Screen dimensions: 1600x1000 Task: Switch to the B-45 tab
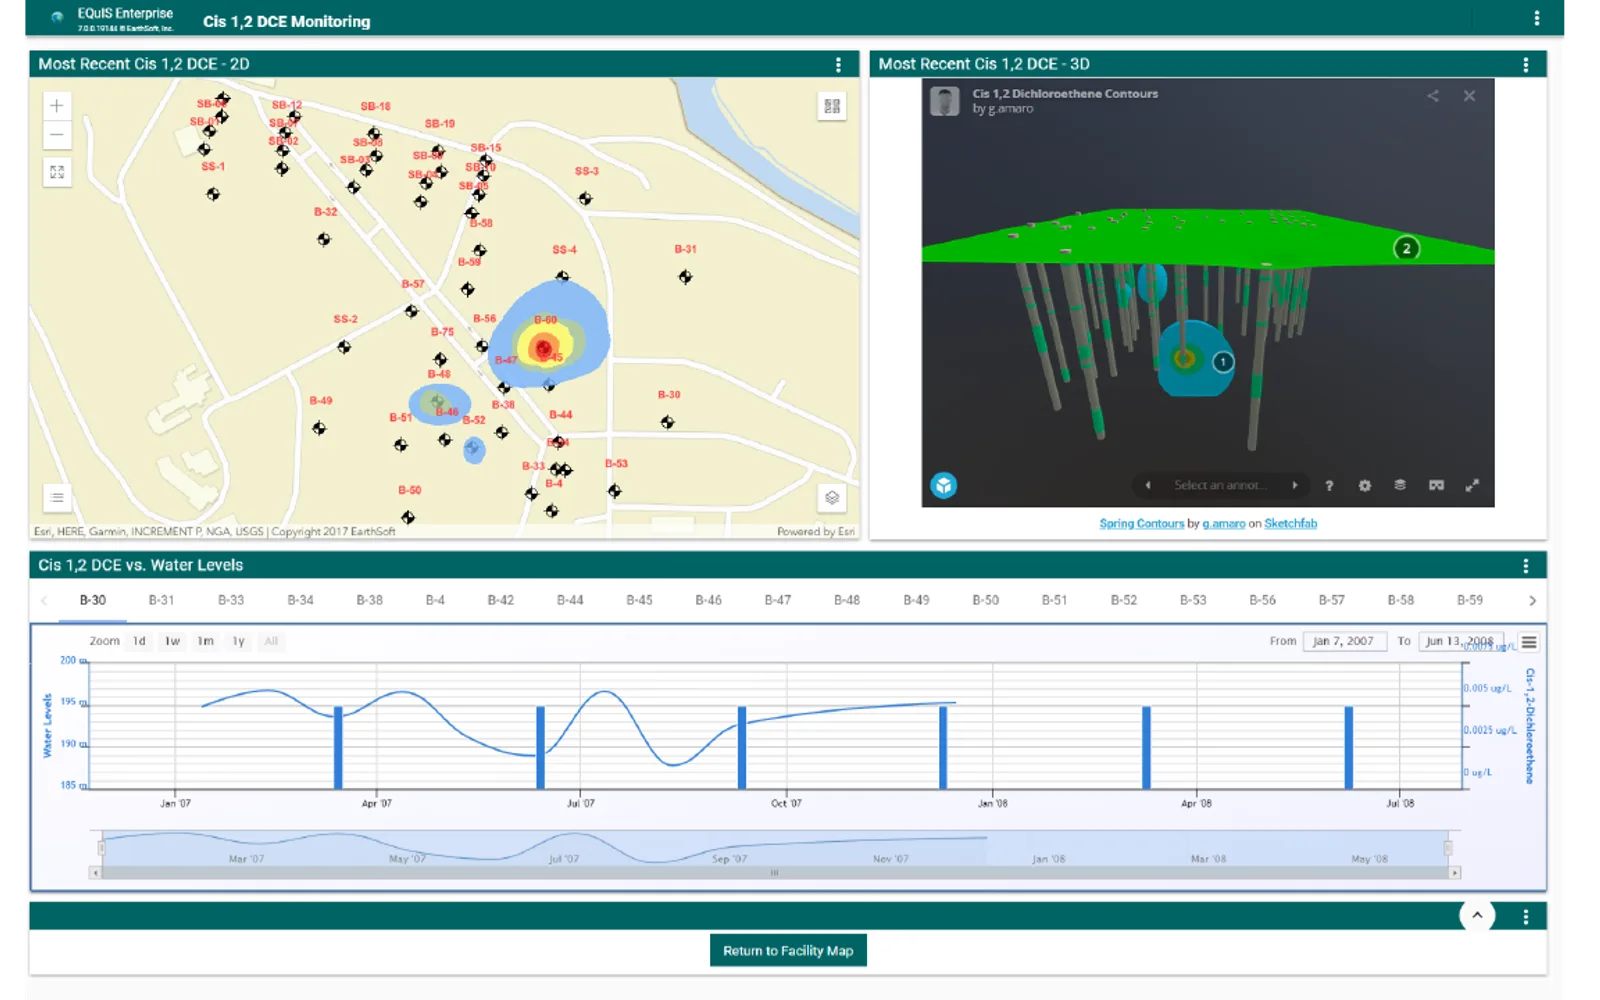(x=639, y=600)
